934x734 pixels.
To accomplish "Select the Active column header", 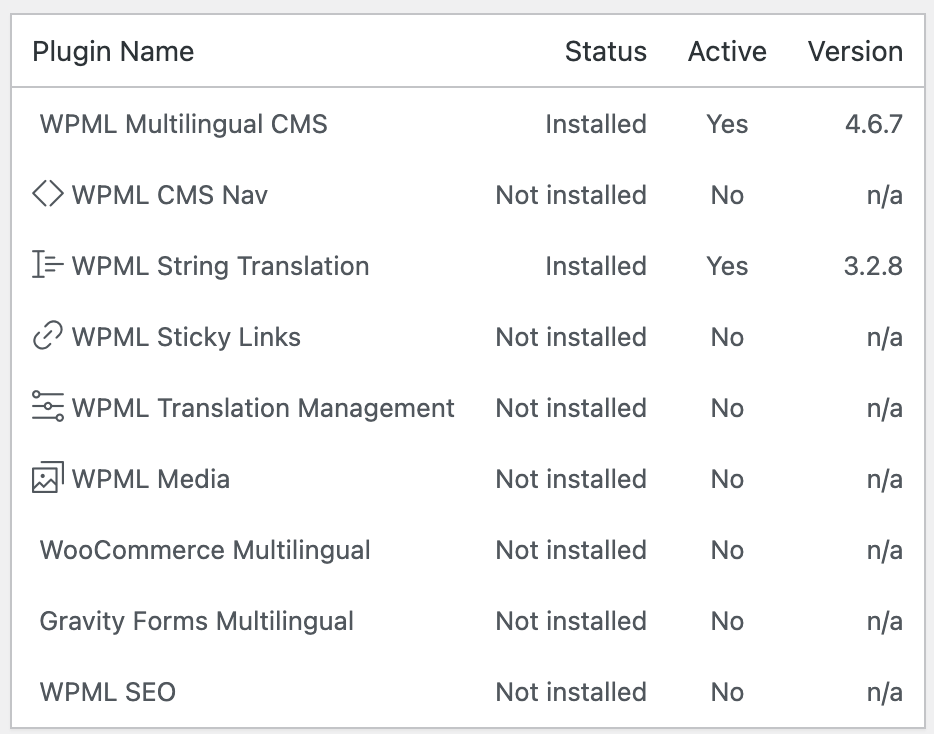I will 727,51.
